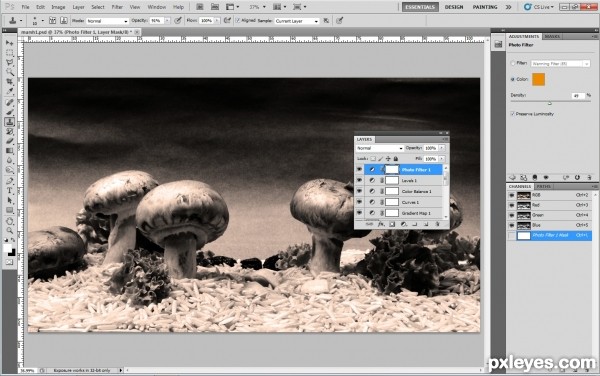Hide the Curves 1 layer
Viewport: 600px width, 376px height.
tap(359, 202)
